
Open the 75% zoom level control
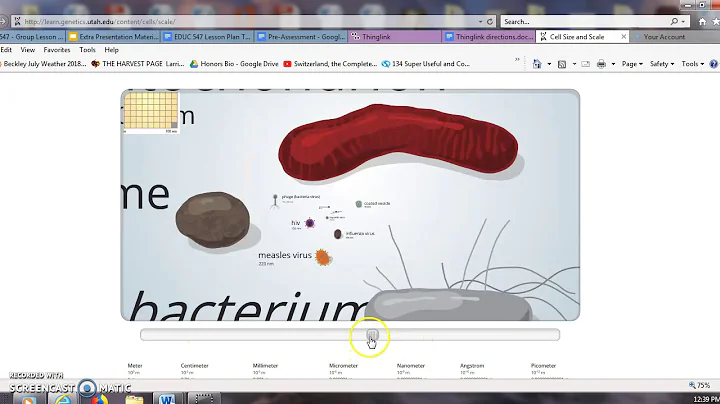point(700,385)
